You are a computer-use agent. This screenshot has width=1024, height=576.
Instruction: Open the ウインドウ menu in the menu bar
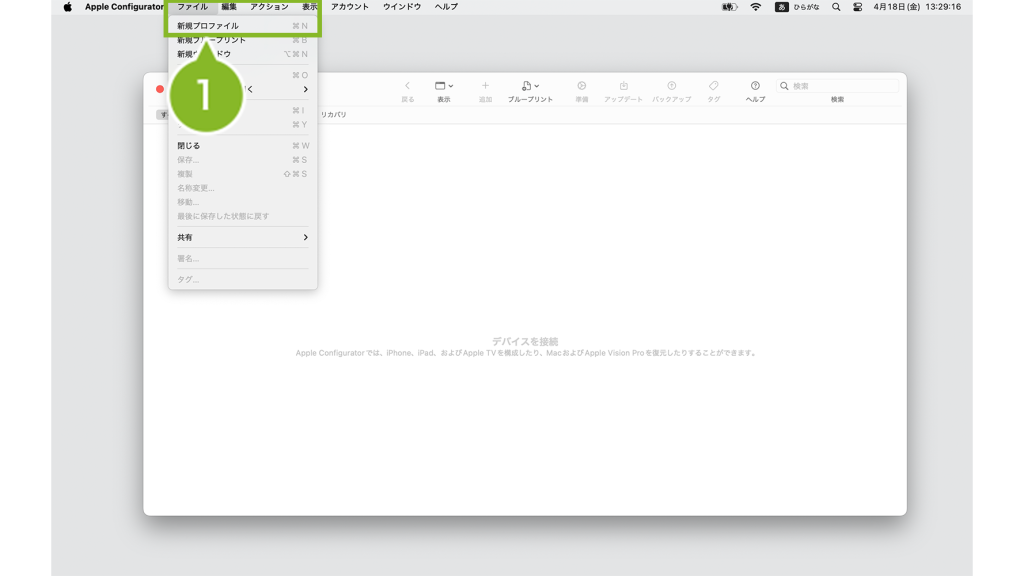coord(402,7)
